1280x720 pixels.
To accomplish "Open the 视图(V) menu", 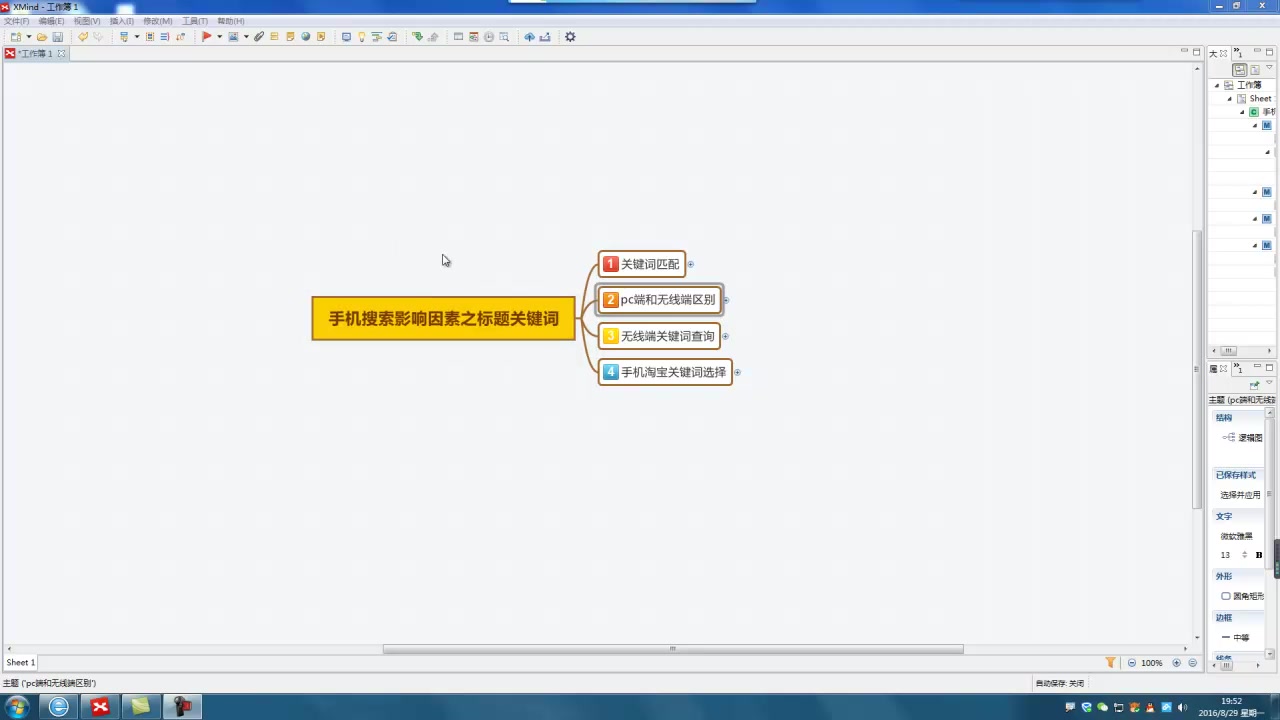I will point(87,21).
